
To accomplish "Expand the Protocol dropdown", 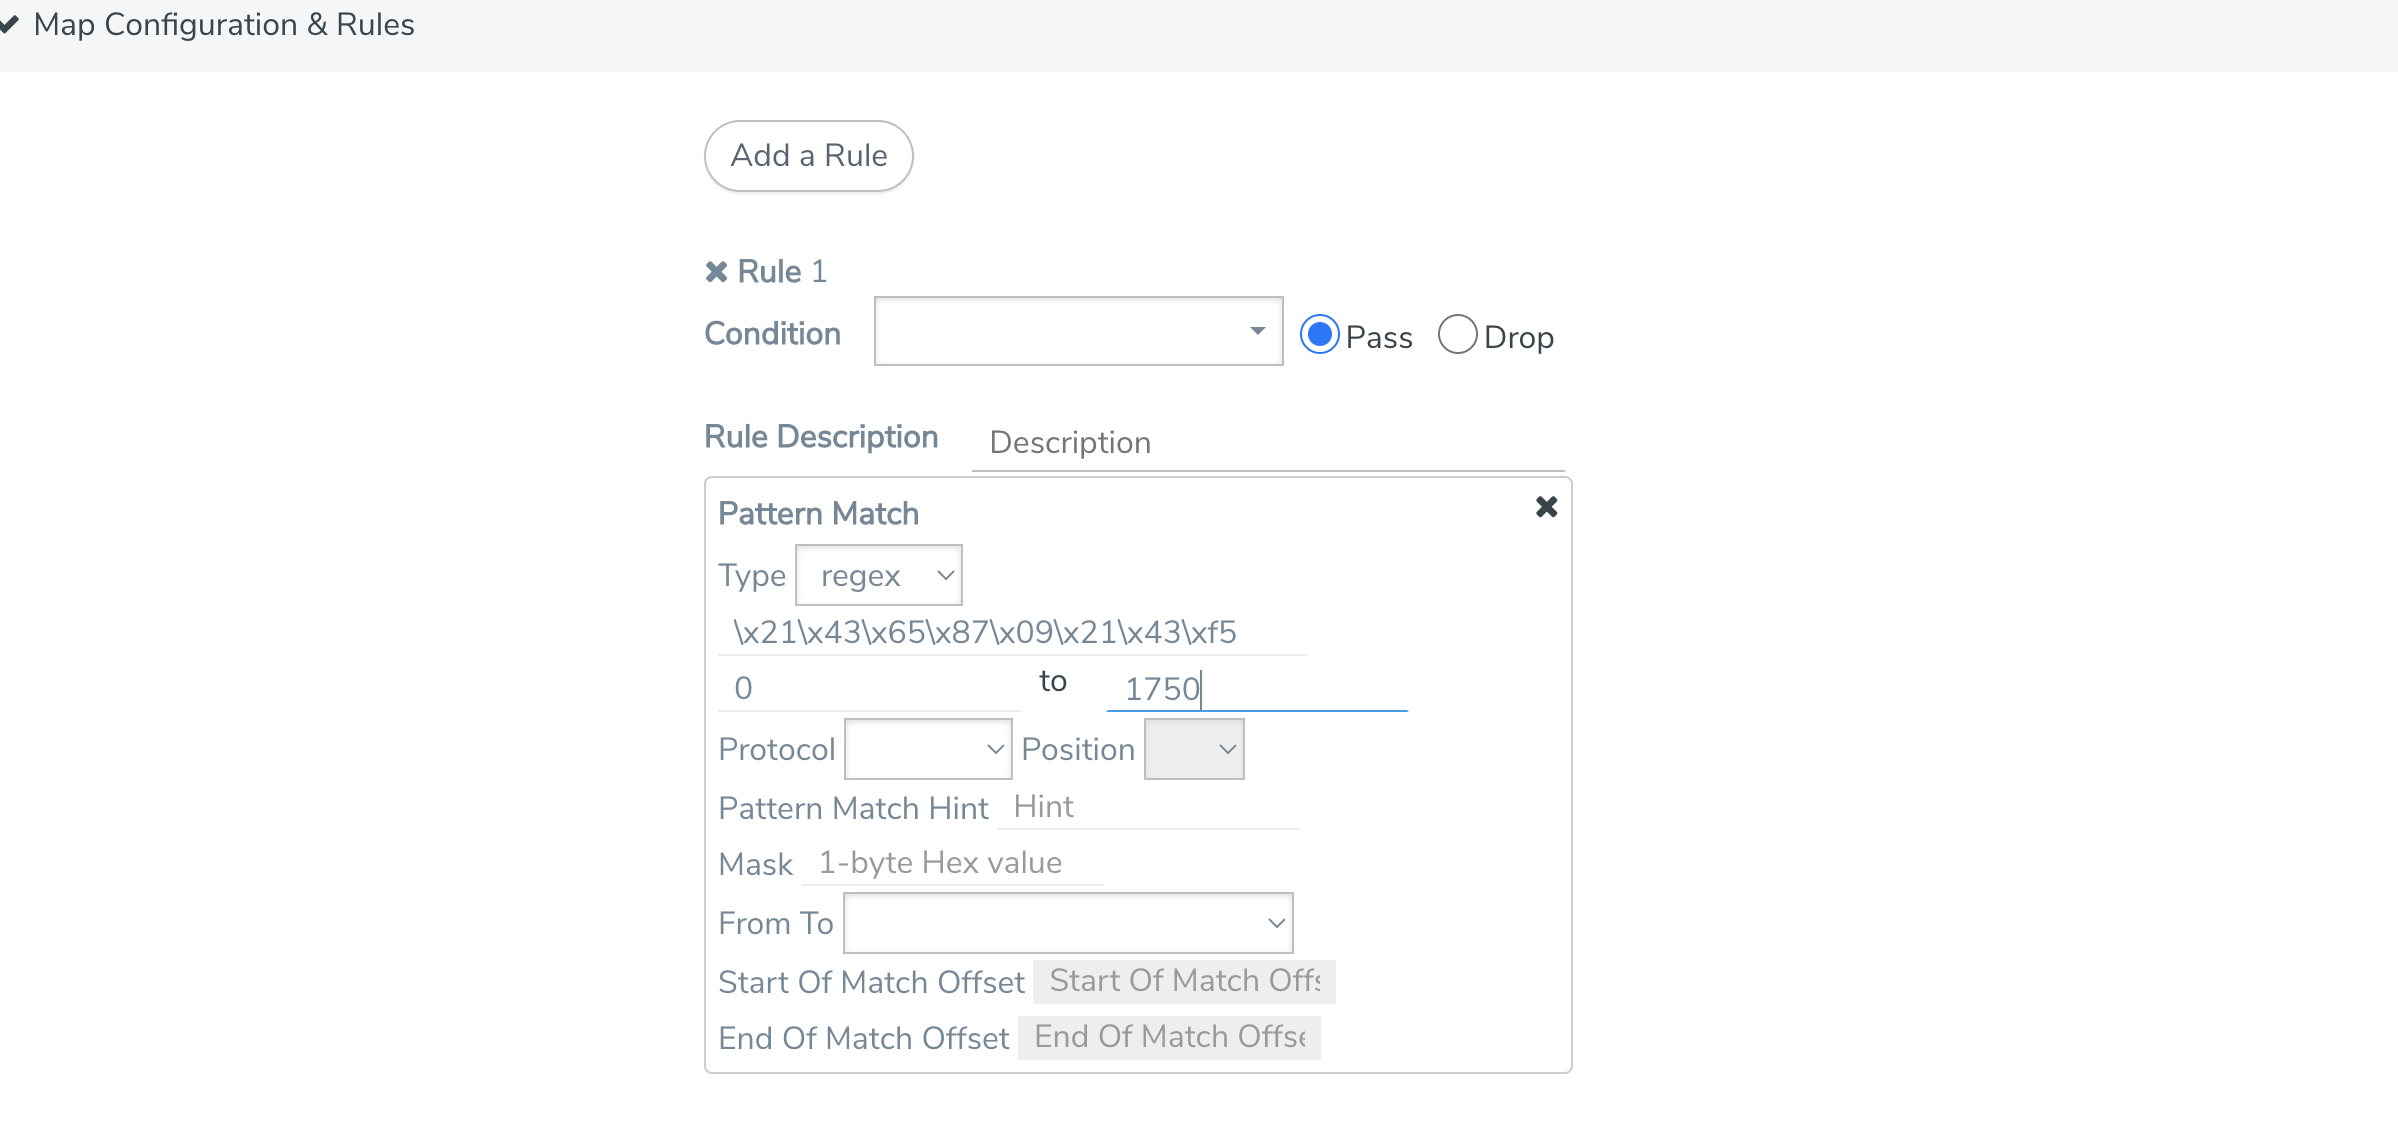I will point(928,749).
